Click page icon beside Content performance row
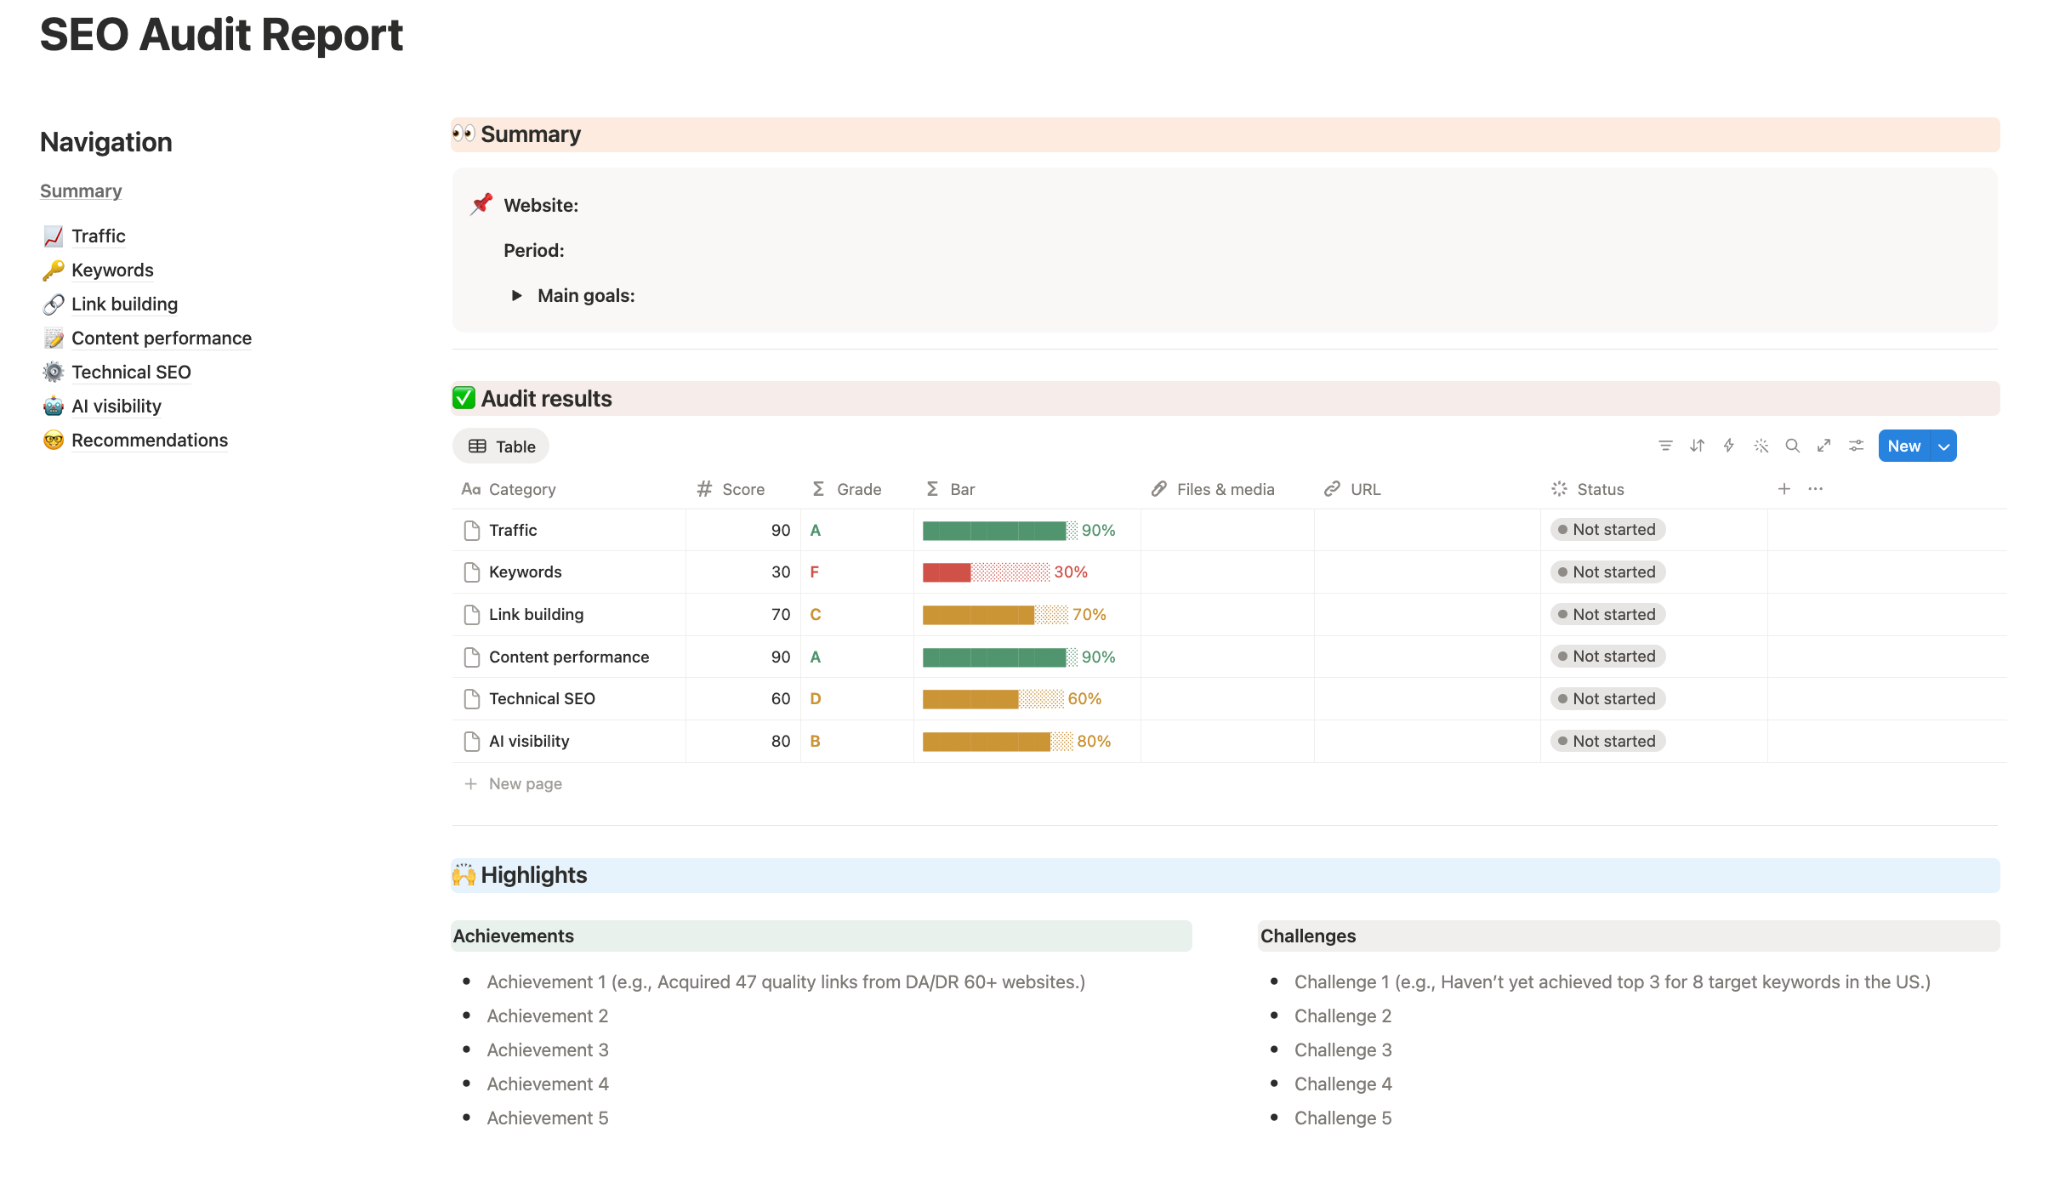This screenshot has height=1187, width=2048. coord(472,657)
